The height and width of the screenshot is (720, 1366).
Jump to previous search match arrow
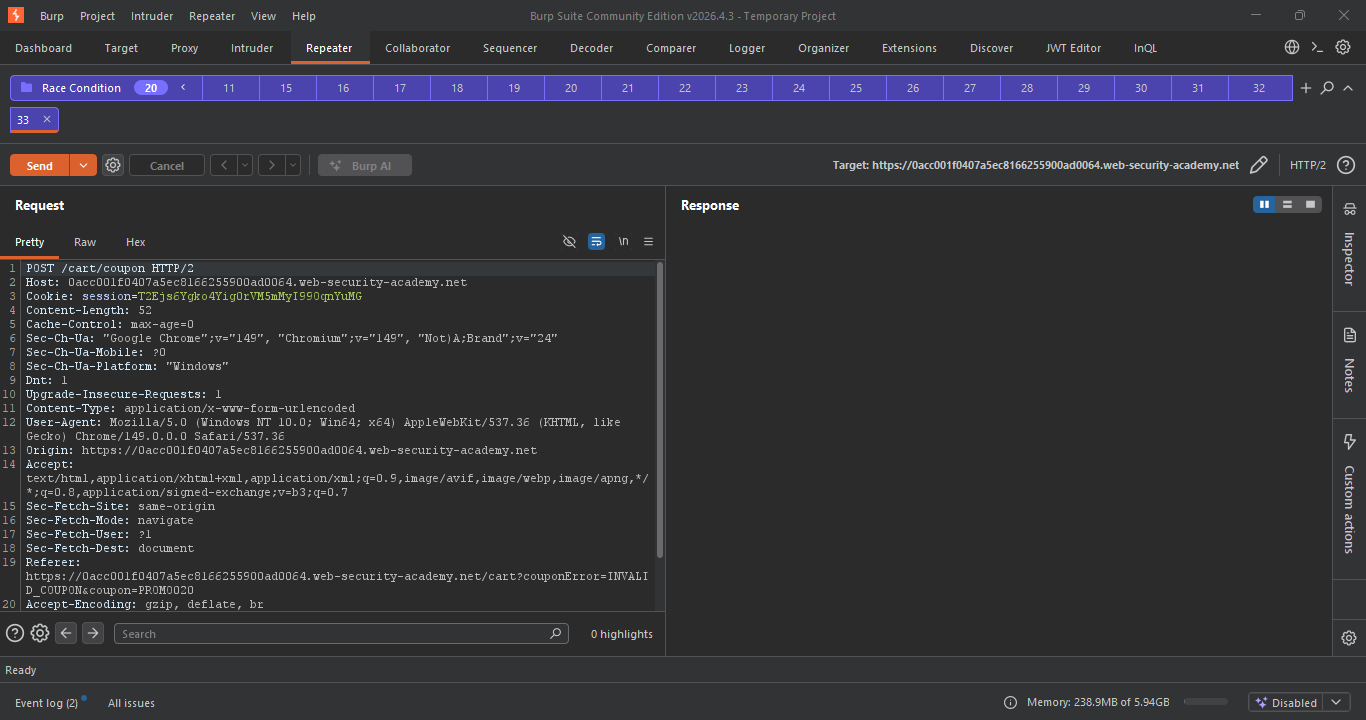pyautogui.click(x=66, y=633)
